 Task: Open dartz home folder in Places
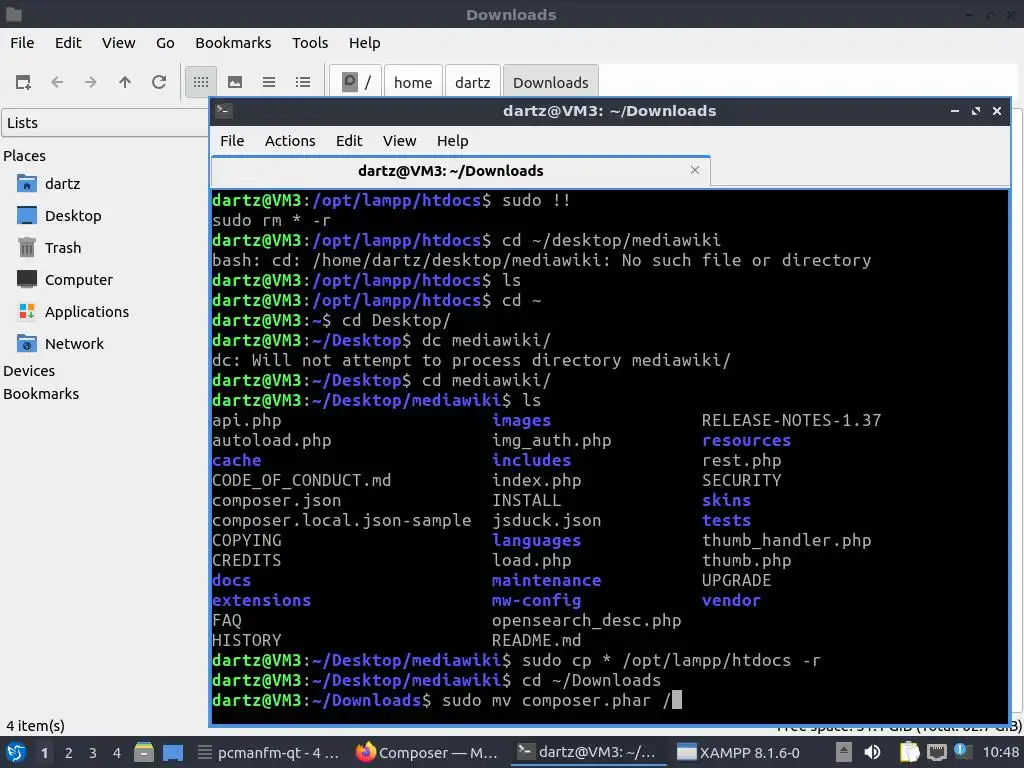point(62,184)
